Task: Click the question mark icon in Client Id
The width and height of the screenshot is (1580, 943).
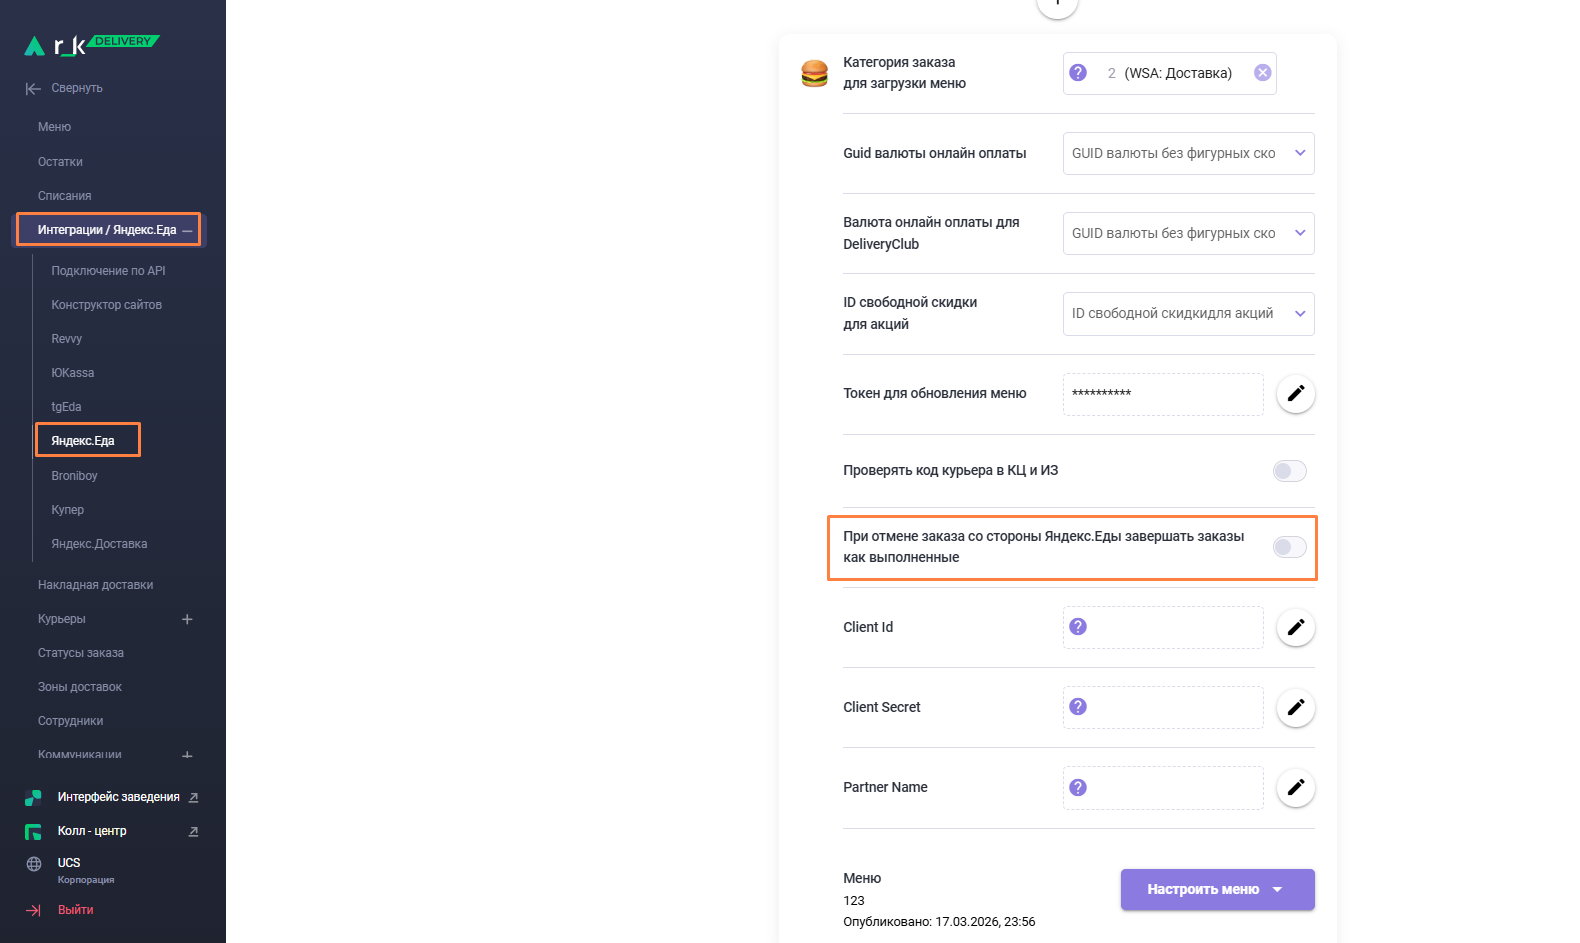Action: tap(1078, 627)
